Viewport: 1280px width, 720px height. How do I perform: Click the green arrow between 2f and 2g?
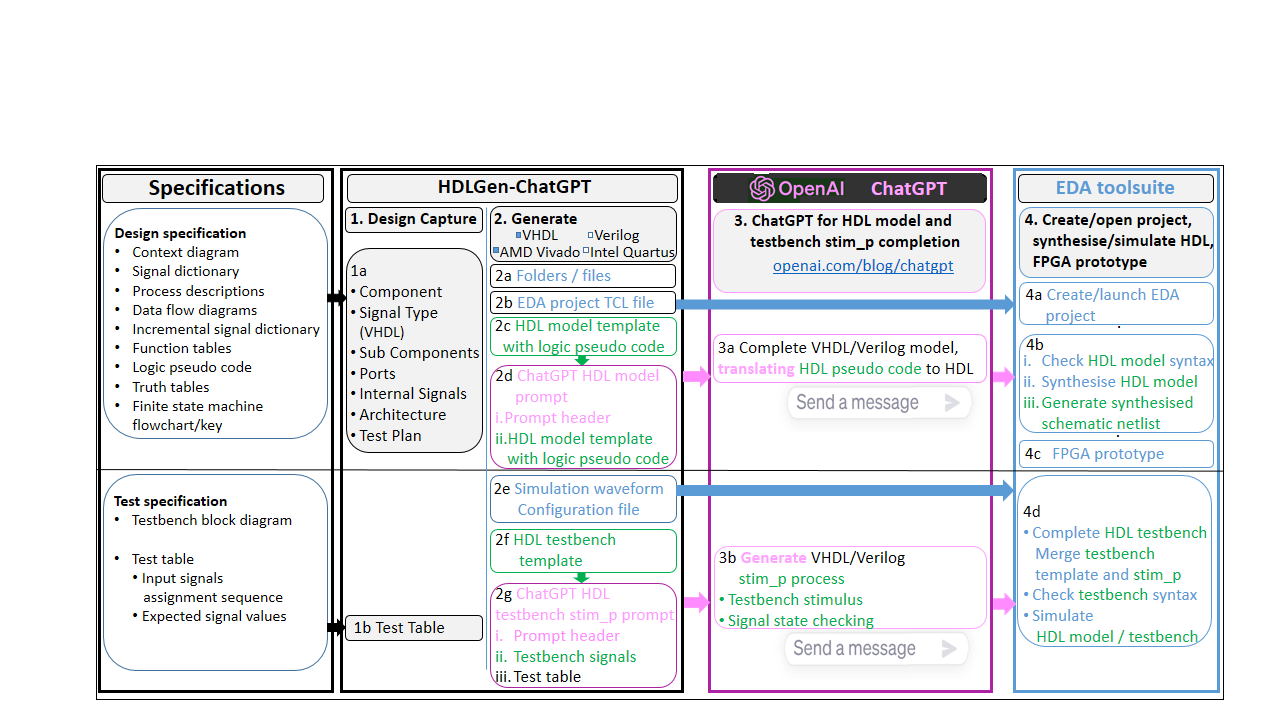[583, 577]
